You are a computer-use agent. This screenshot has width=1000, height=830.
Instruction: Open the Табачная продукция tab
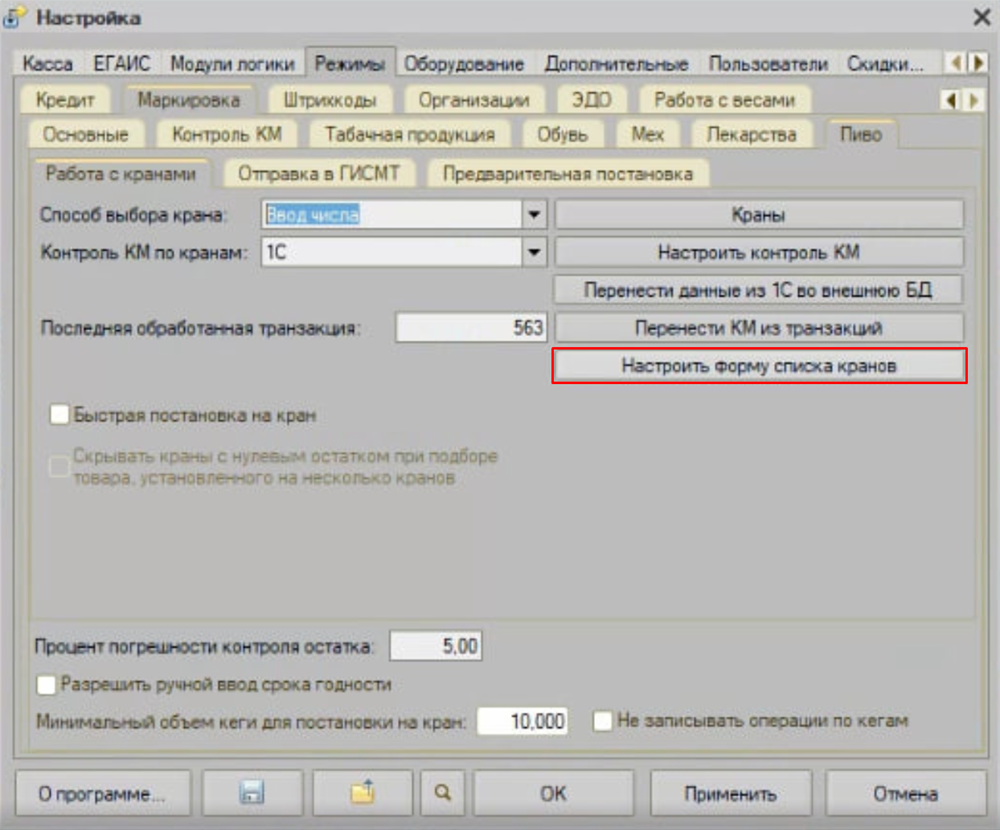(x=410, y=134)
